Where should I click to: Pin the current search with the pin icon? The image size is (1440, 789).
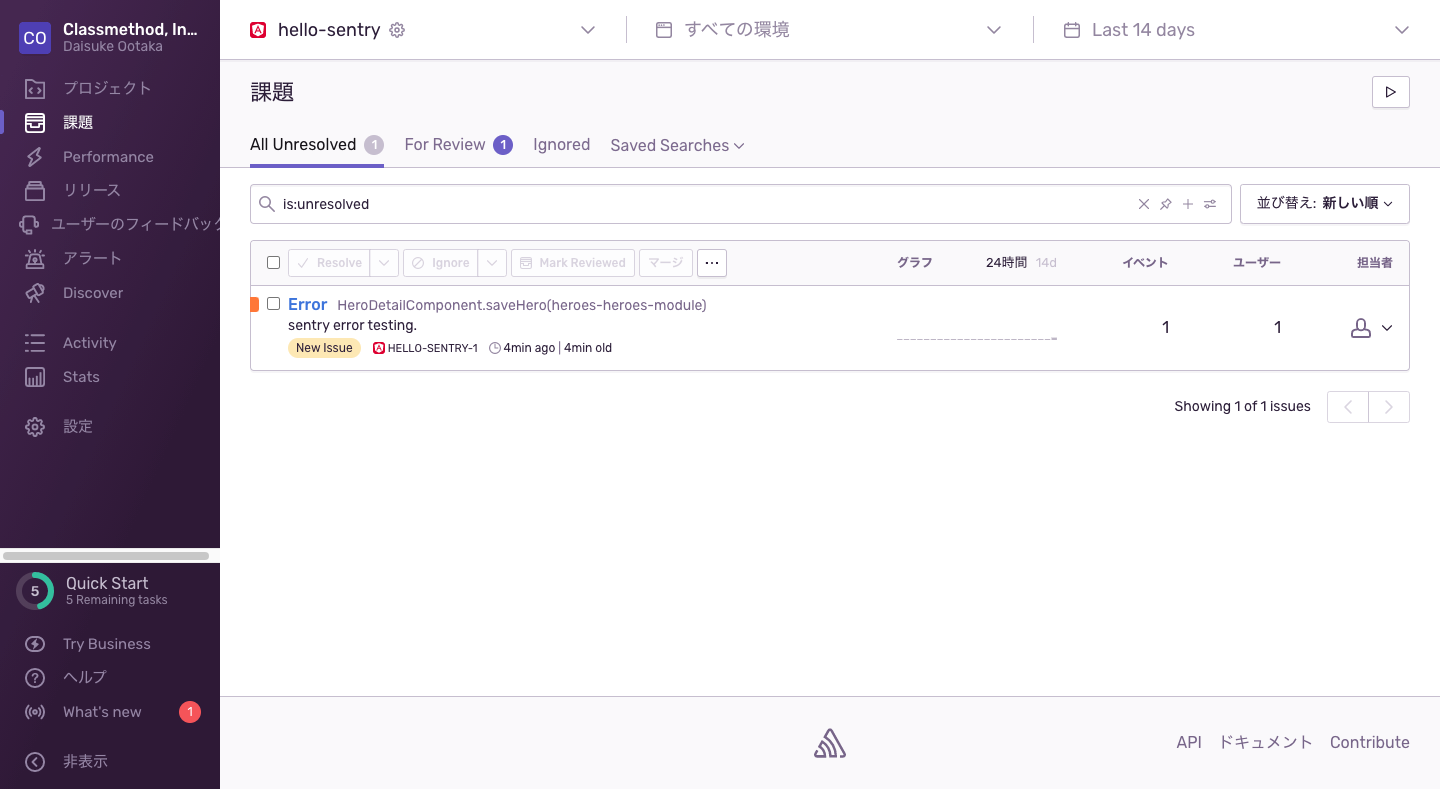(1166, 204)
